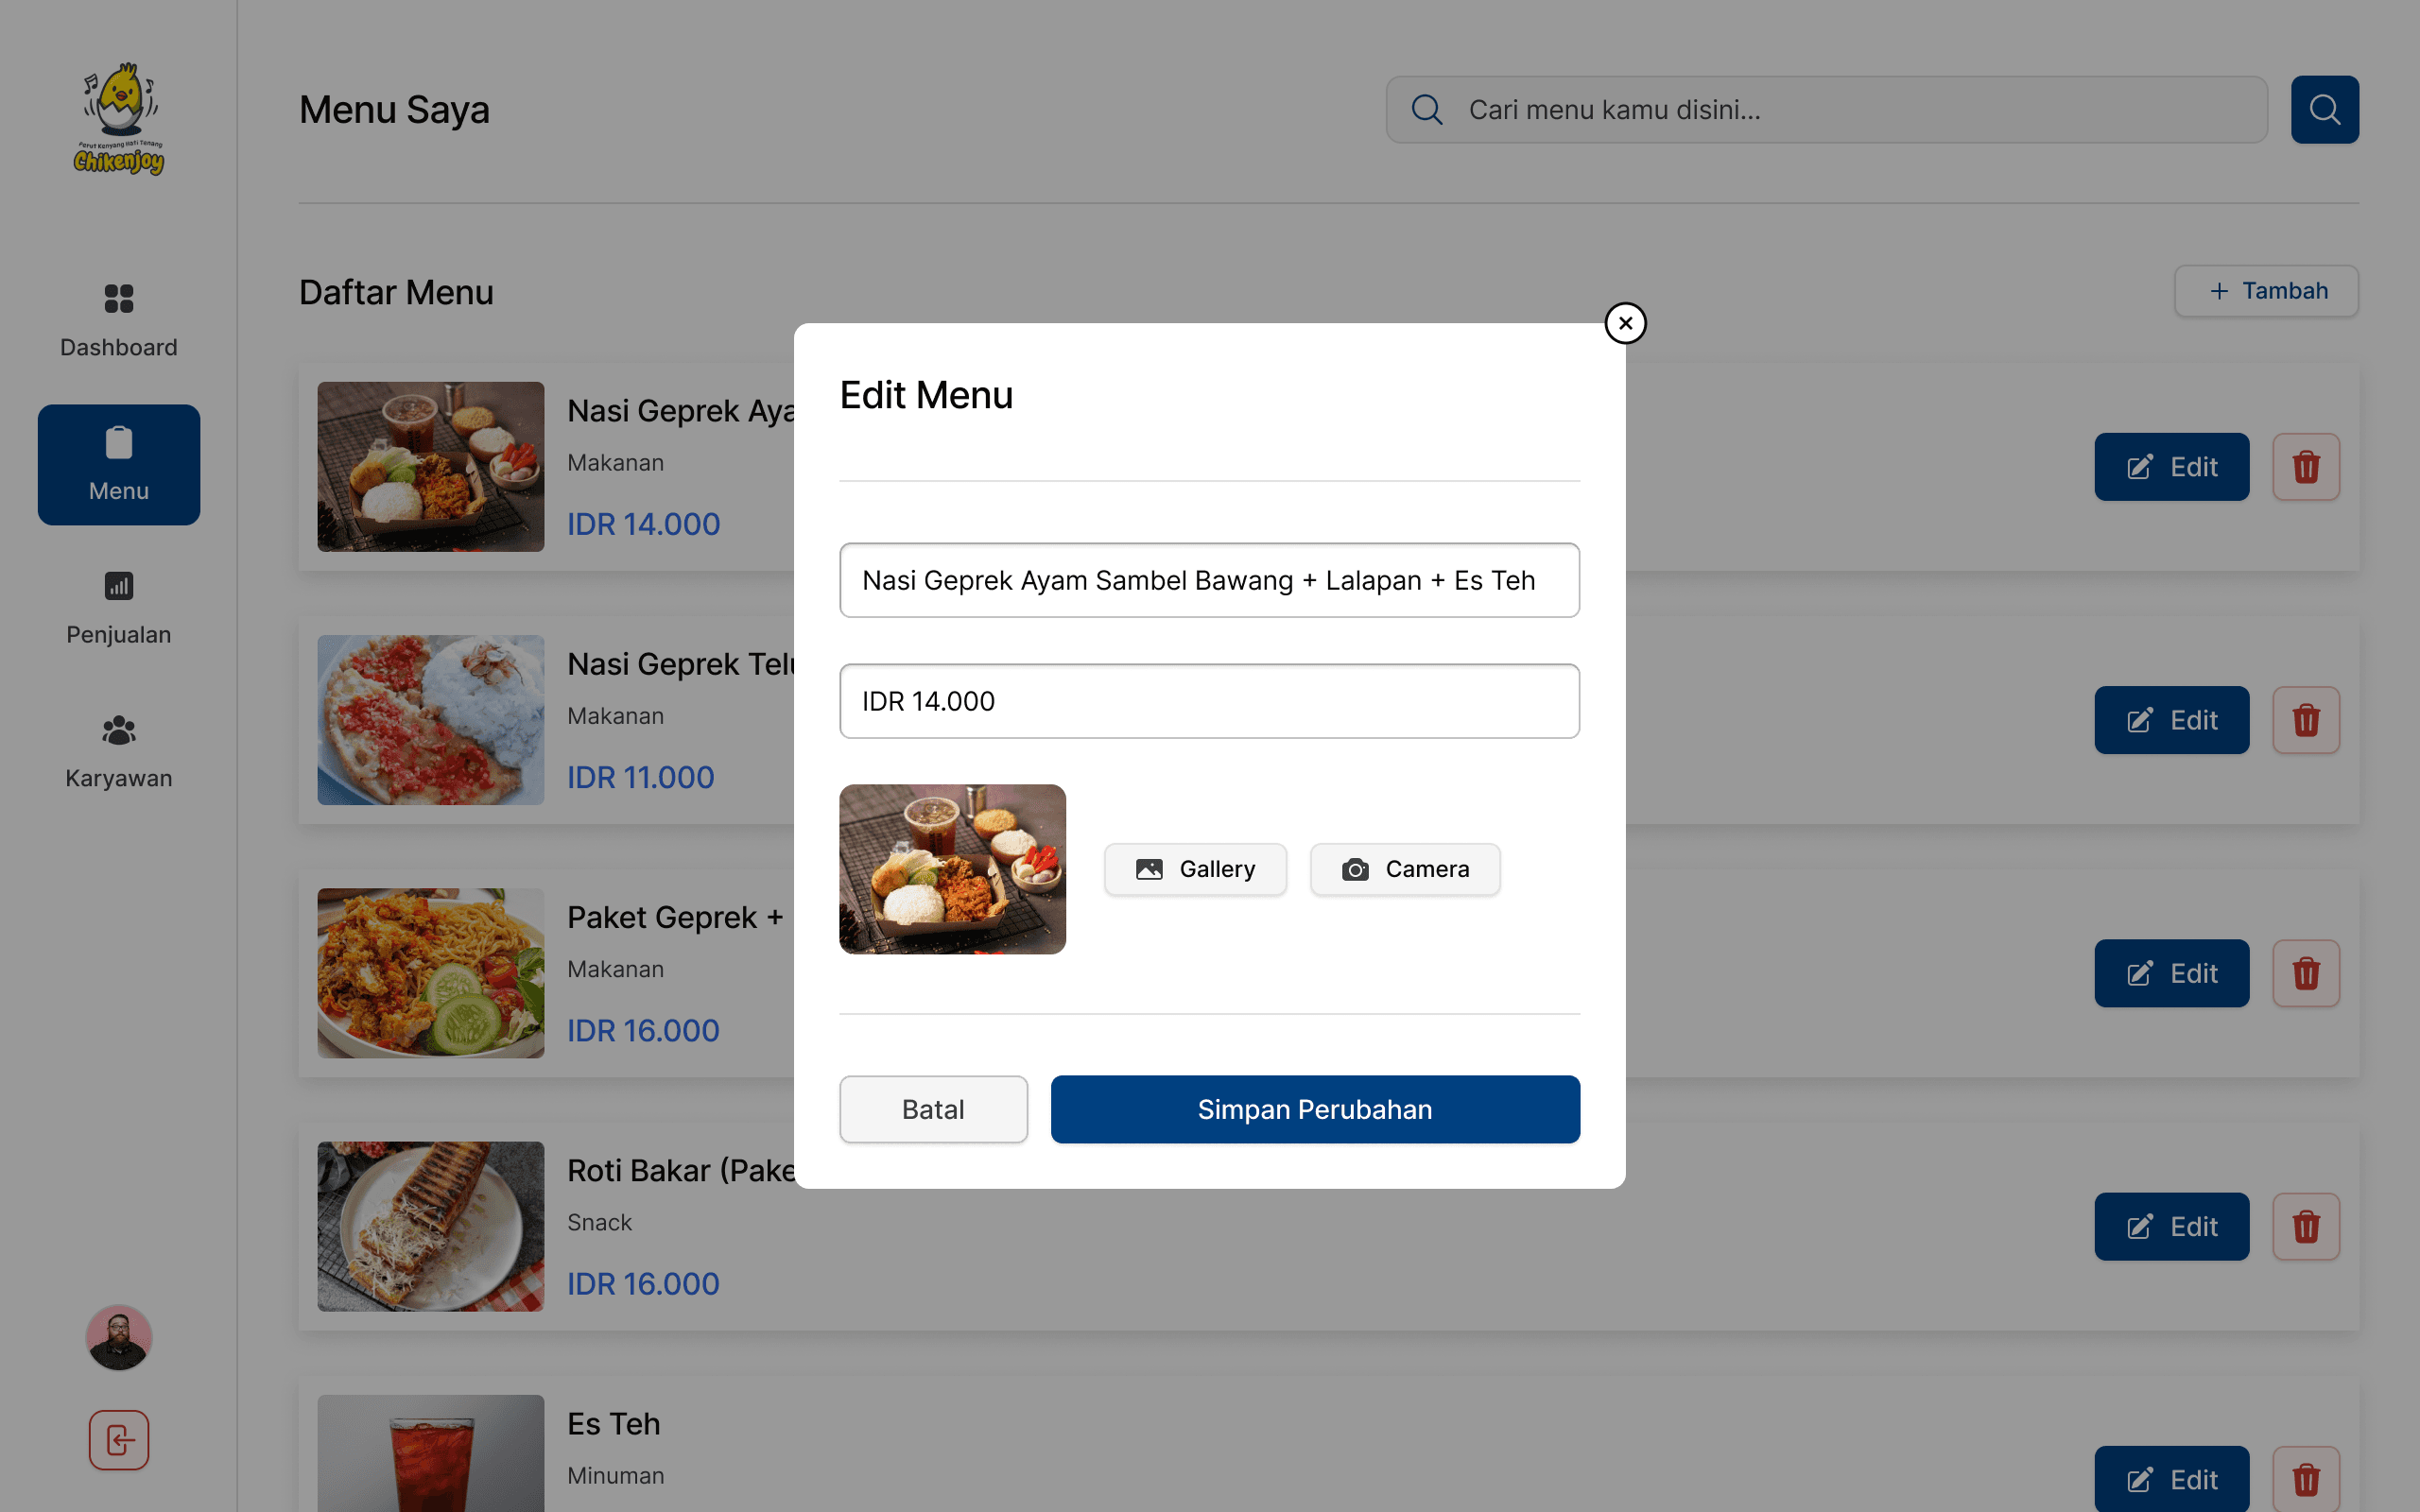The width and height of the screenshot is (2420, 1512).
Task: Go to the Penjualan section
Action: [119, 608]
